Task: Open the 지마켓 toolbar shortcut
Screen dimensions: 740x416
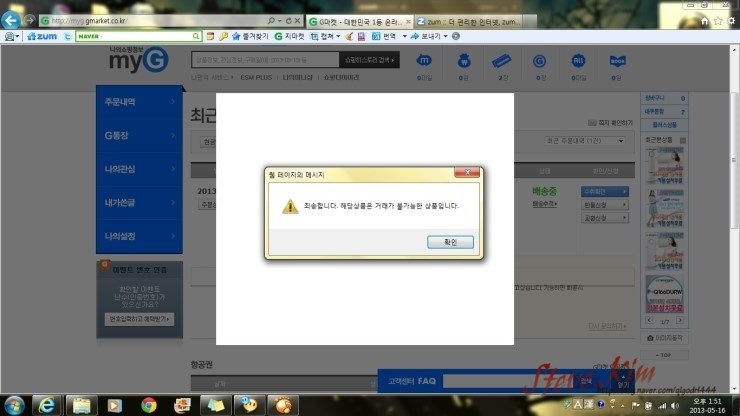Action: click(x=289, y=36)
